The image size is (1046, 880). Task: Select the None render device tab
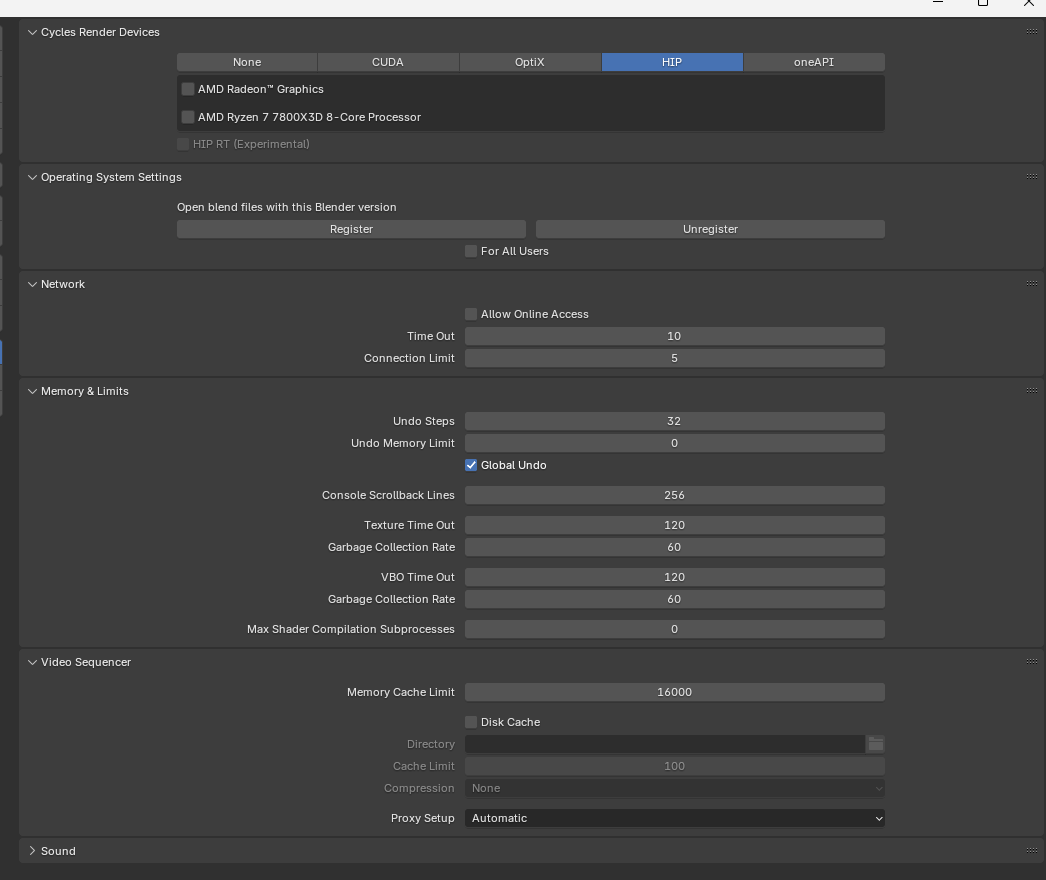(x=247, y=62)
